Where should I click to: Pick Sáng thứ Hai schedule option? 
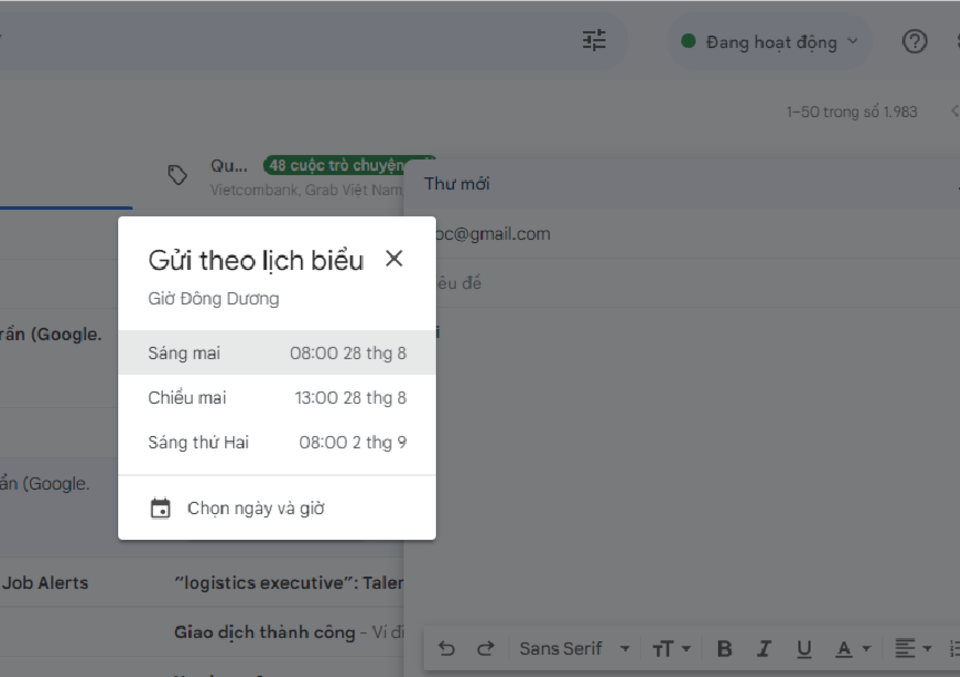click(x=276, y=442)
